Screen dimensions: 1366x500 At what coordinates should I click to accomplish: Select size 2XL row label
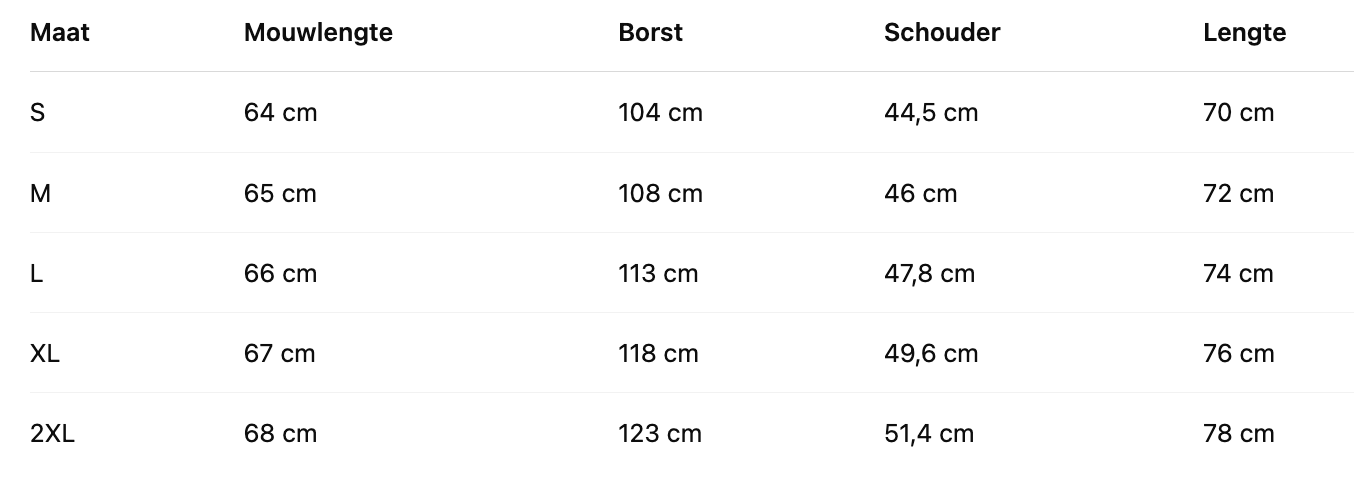pos(53,433)
